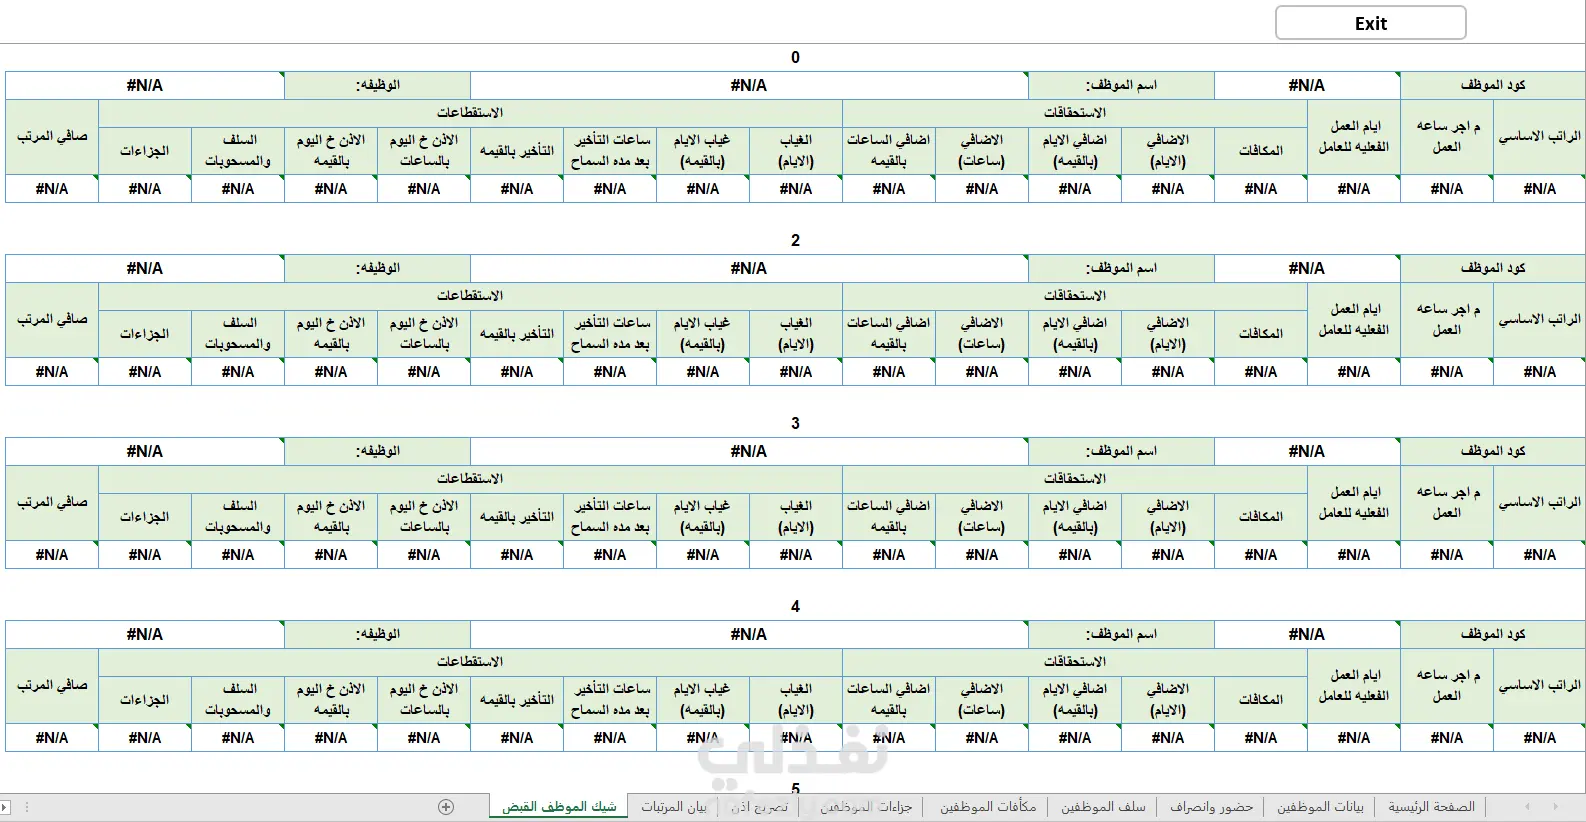Screen dimensions: 1586x822
Task: Select the job title #N/A value in slip 0
Action: [145, 85]
